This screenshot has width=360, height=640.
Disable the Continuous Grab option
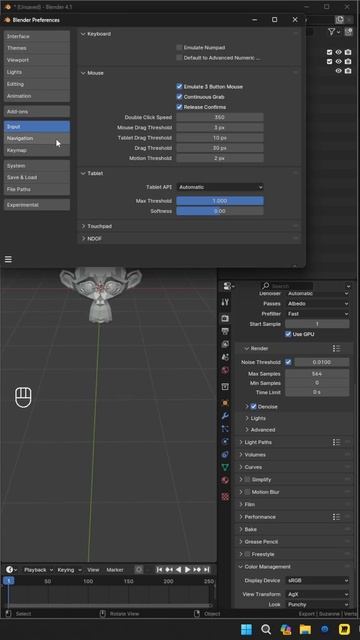tap(179, 97)
